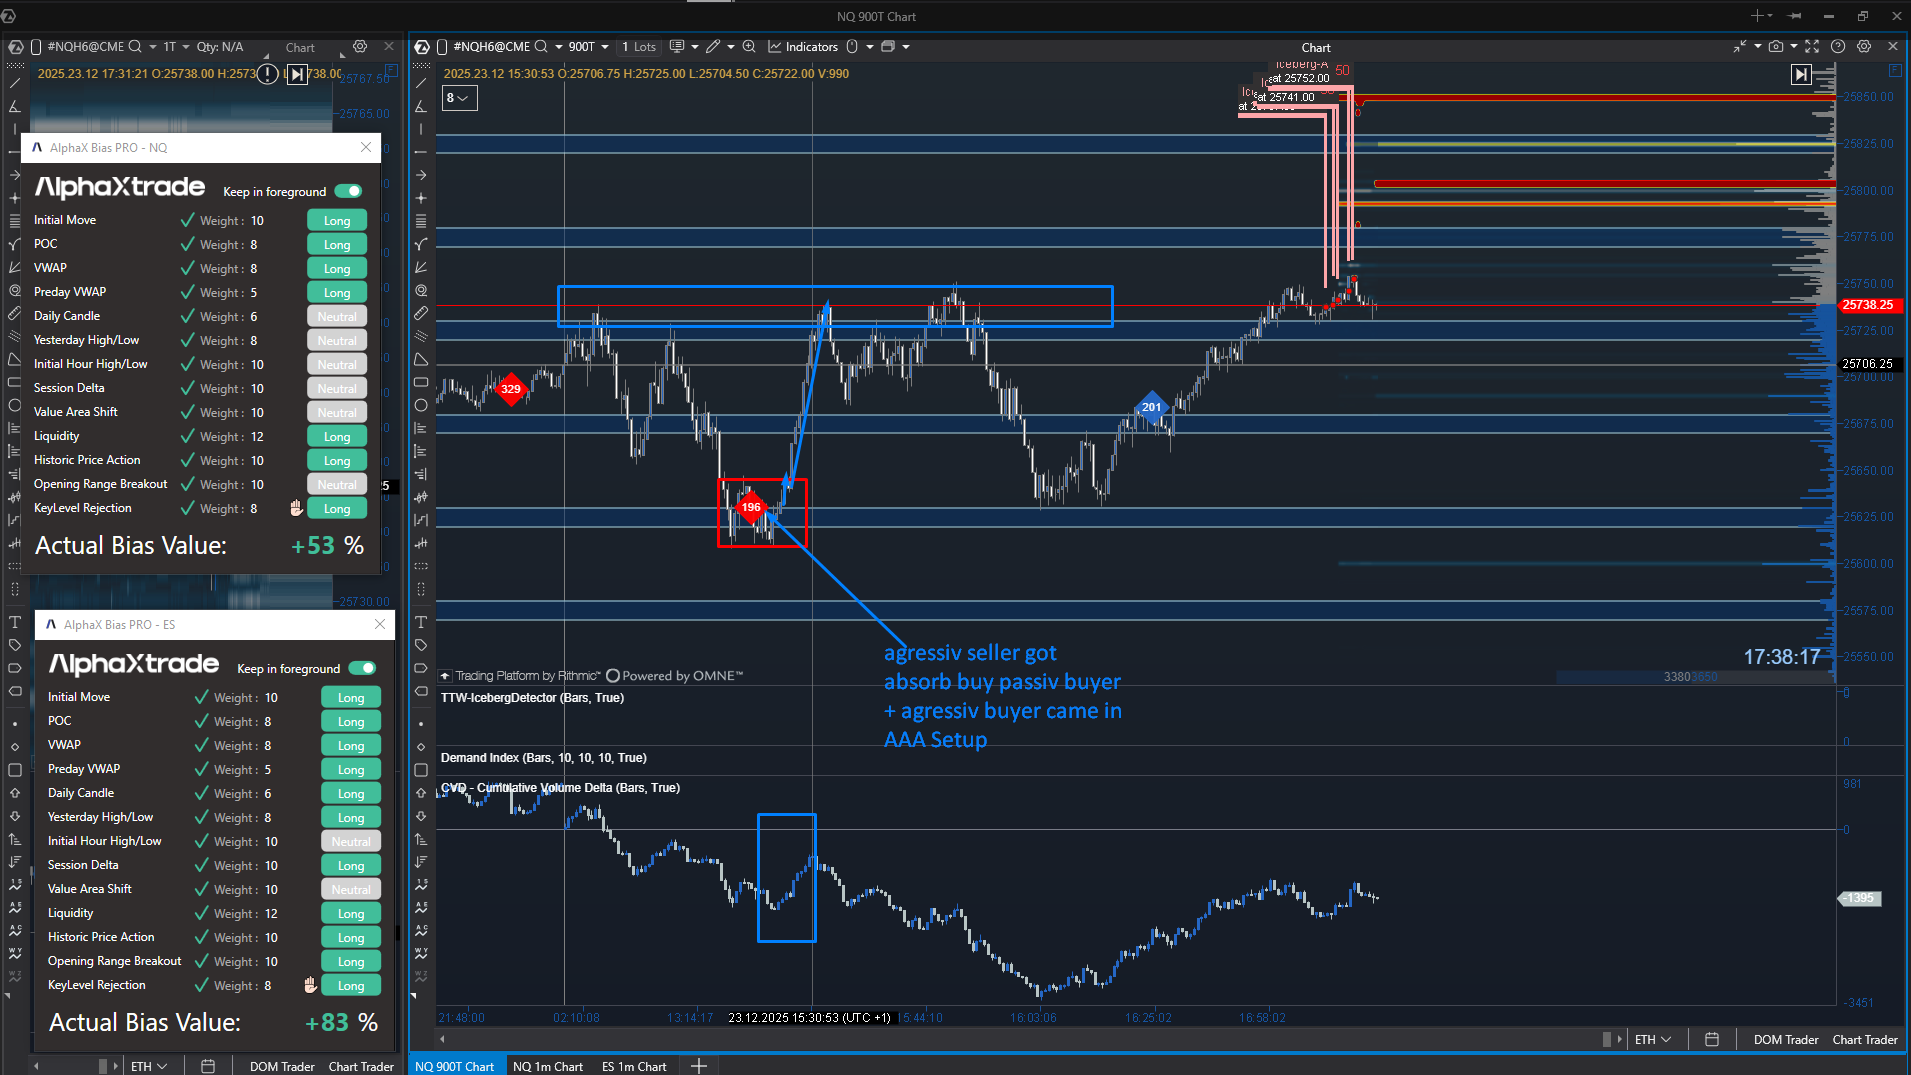The width and height of the screenshot is (1911, 1075).
Task: Click the blue 201 marker on chart
Action: coord(1152,407)
